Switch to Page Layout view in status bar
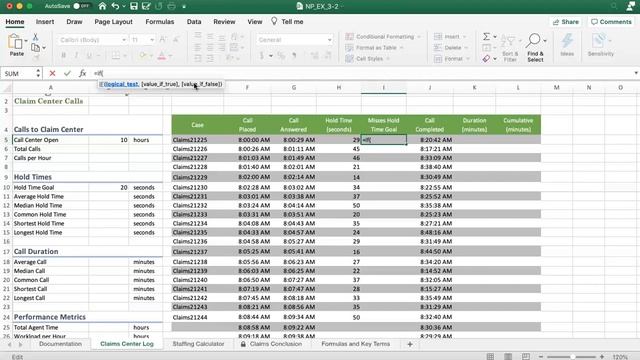Image resolution: width=640 pixels, height=360 pixels. coord(508,356)
